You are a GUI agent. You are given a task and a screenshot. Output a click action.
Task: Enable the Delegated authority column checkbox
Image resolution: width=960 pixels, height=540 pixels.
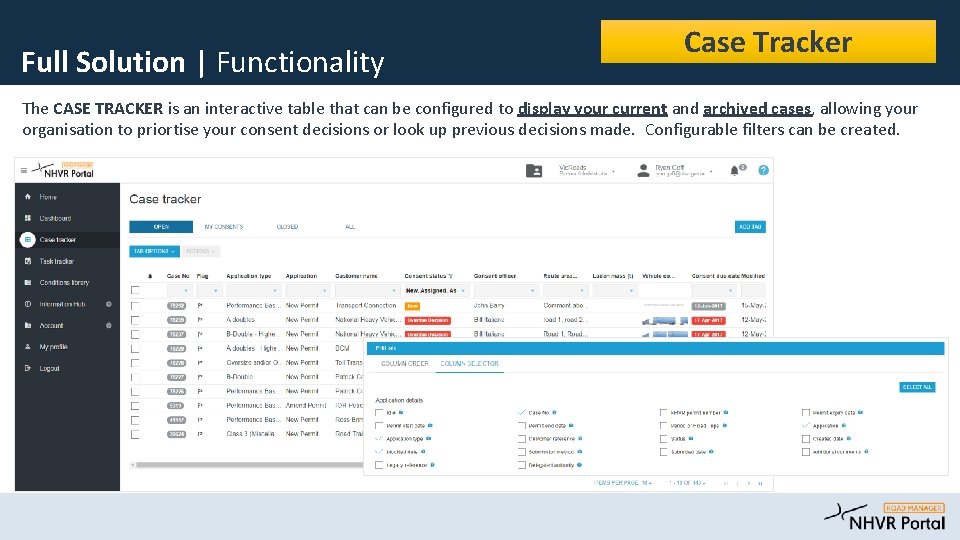[x=522, y=465]
